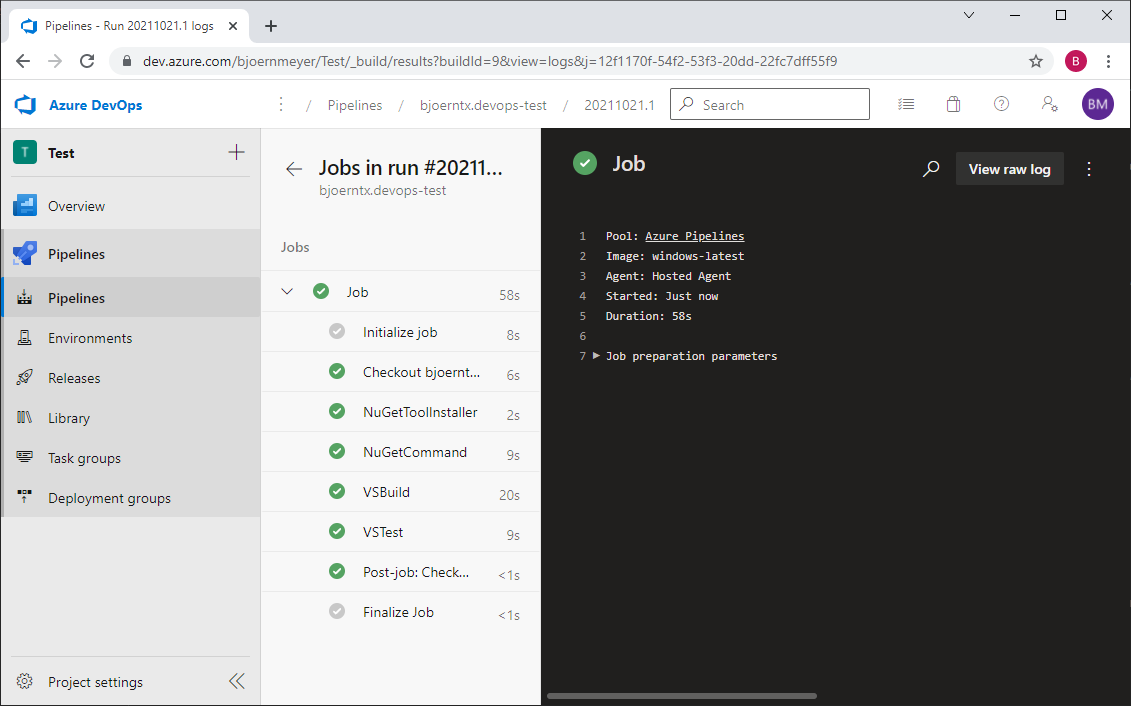1131x706 pixels.
Task: Open Releases in the sidebar
Action: (131, 378)
